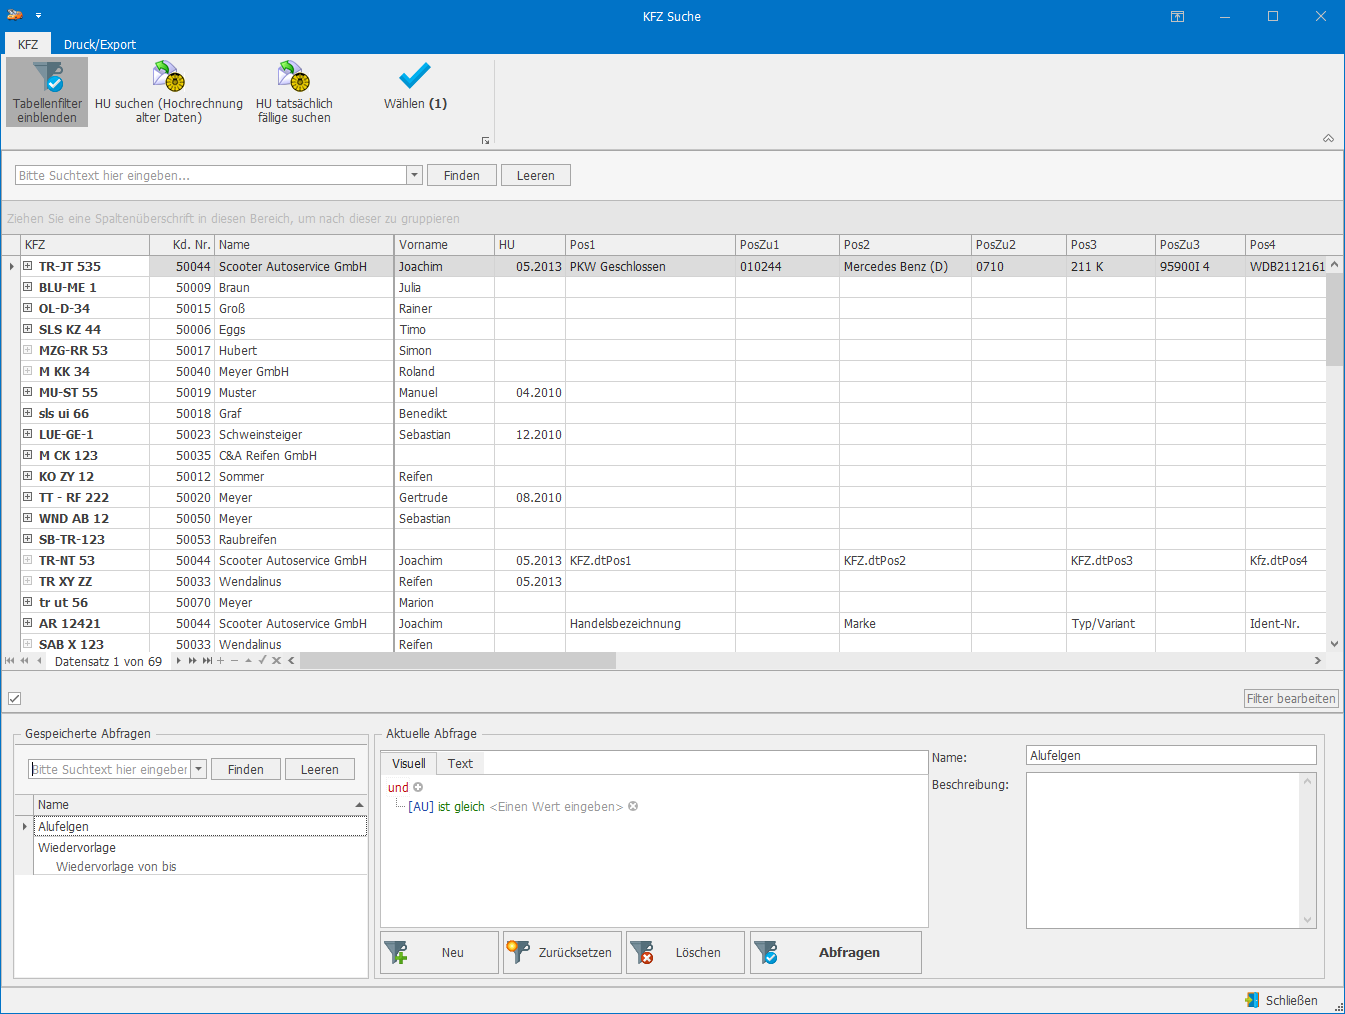Select the Visuell query tab

408,763
